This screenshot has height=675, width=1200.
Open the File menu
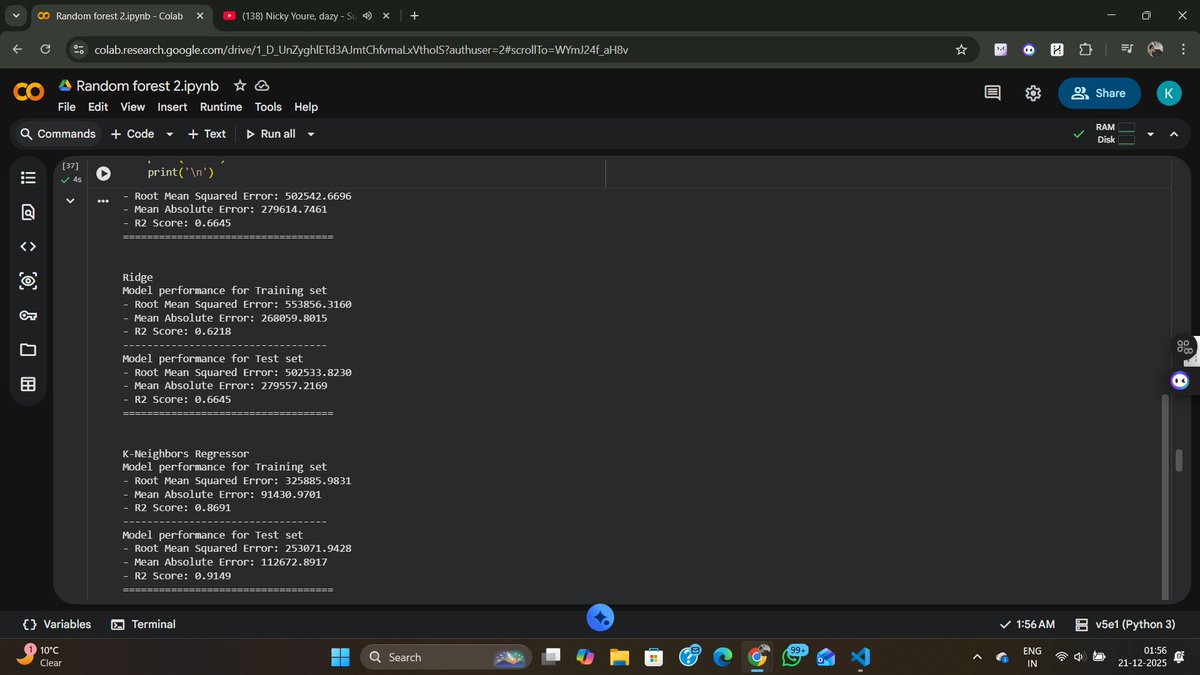coord(67,107)
